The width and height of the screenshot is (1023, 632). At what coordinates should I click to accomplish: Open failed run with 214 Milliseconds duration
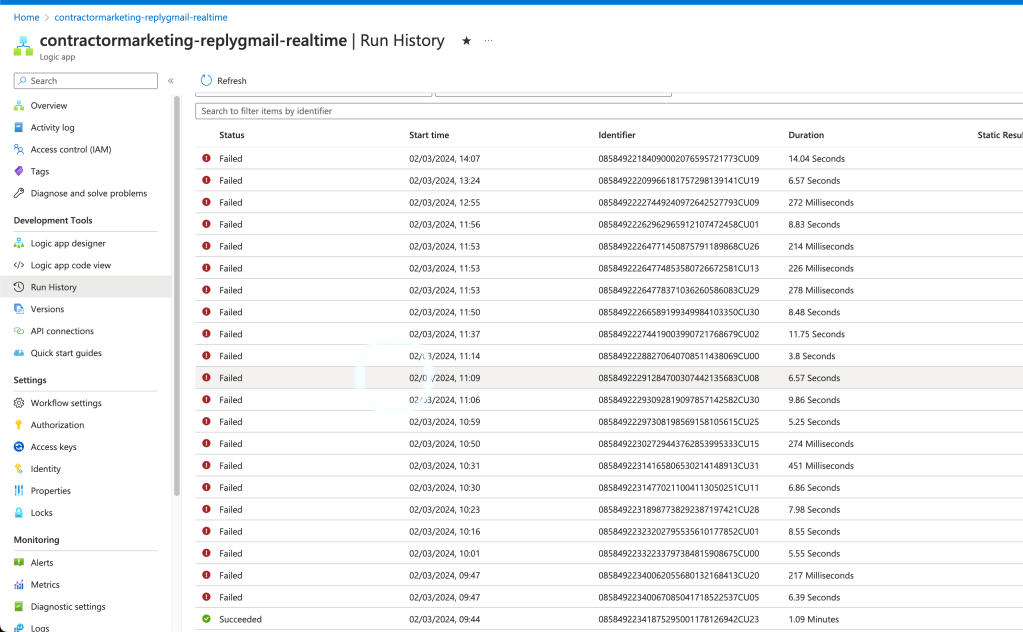click(x=609, y=247)
